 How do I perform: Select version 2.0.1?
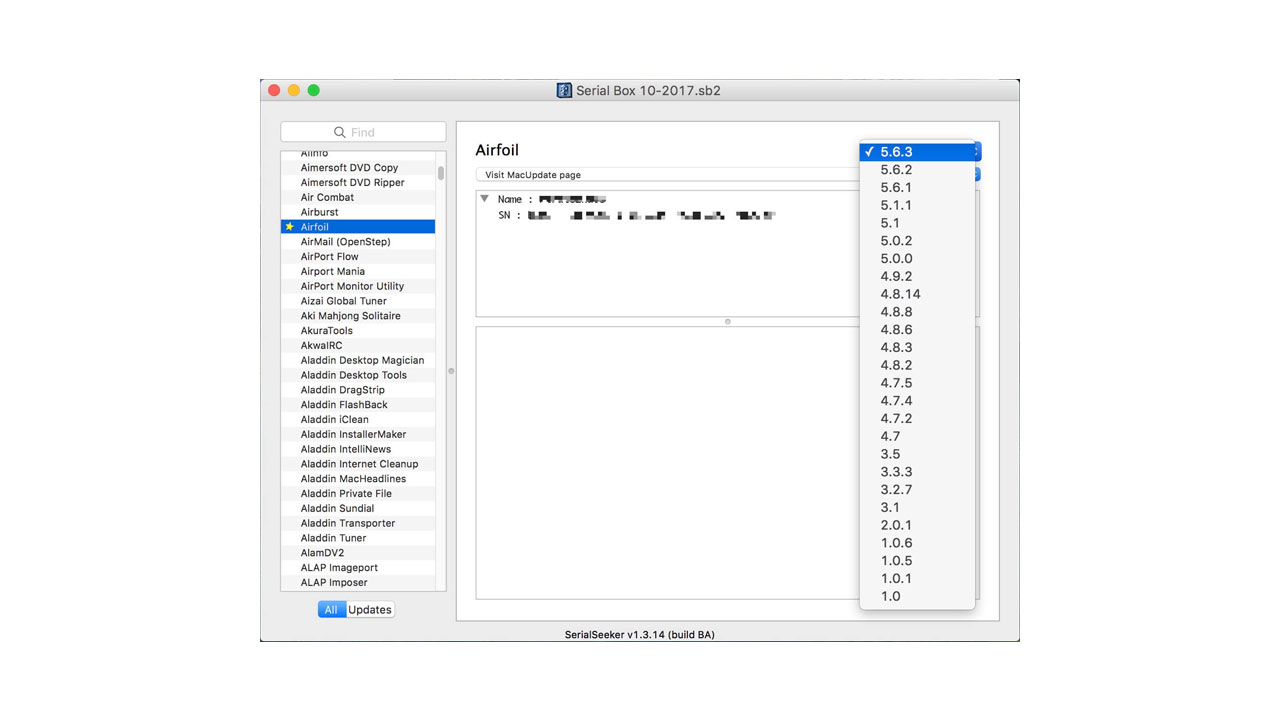pyautogui.click(x=917, y=525)
